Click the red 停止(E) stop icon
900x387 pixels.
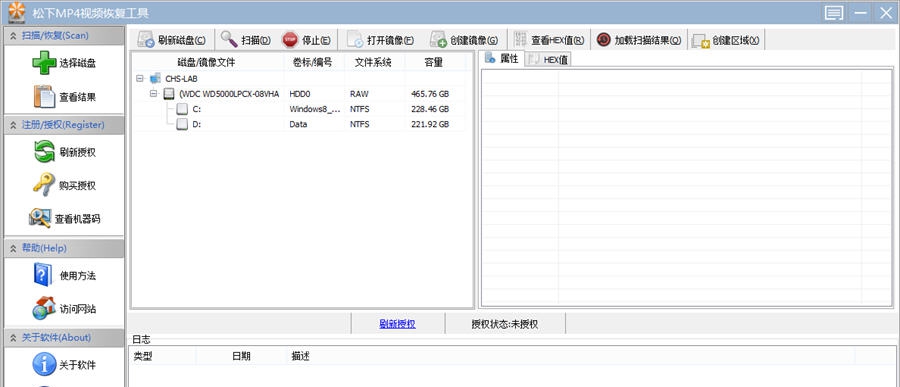(290, 40)
